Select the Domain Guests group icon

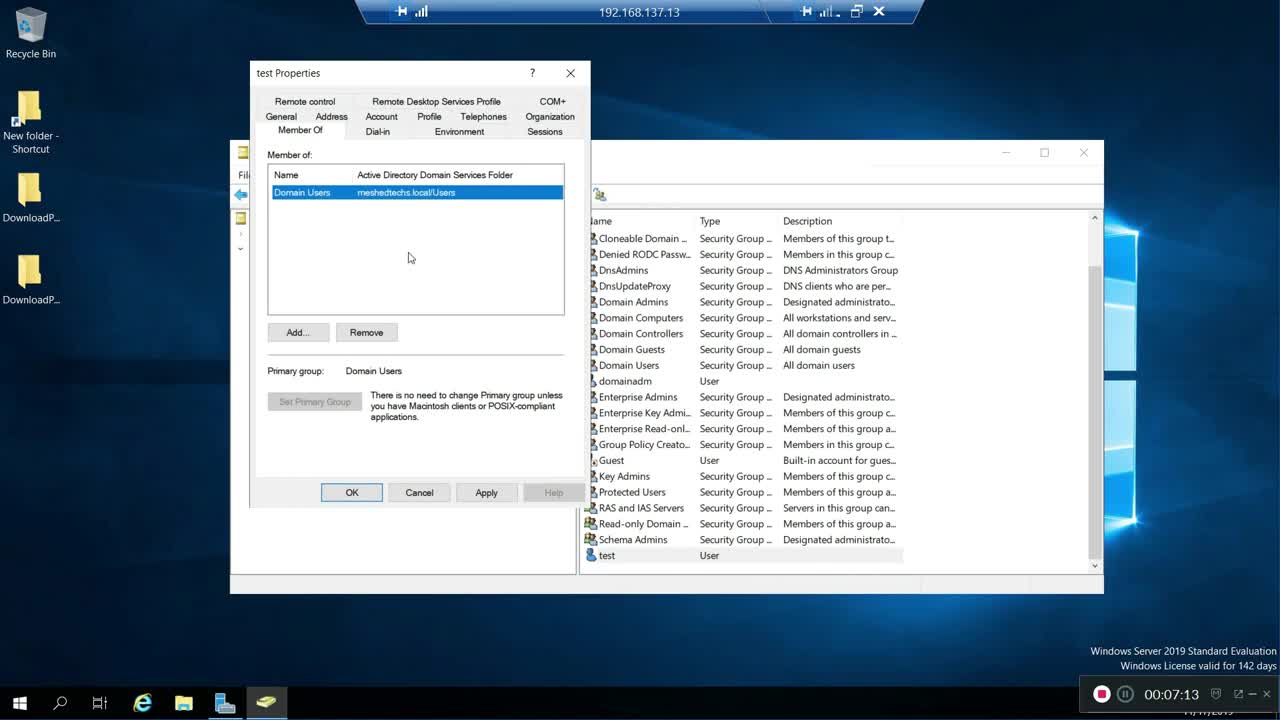point(591,349)
